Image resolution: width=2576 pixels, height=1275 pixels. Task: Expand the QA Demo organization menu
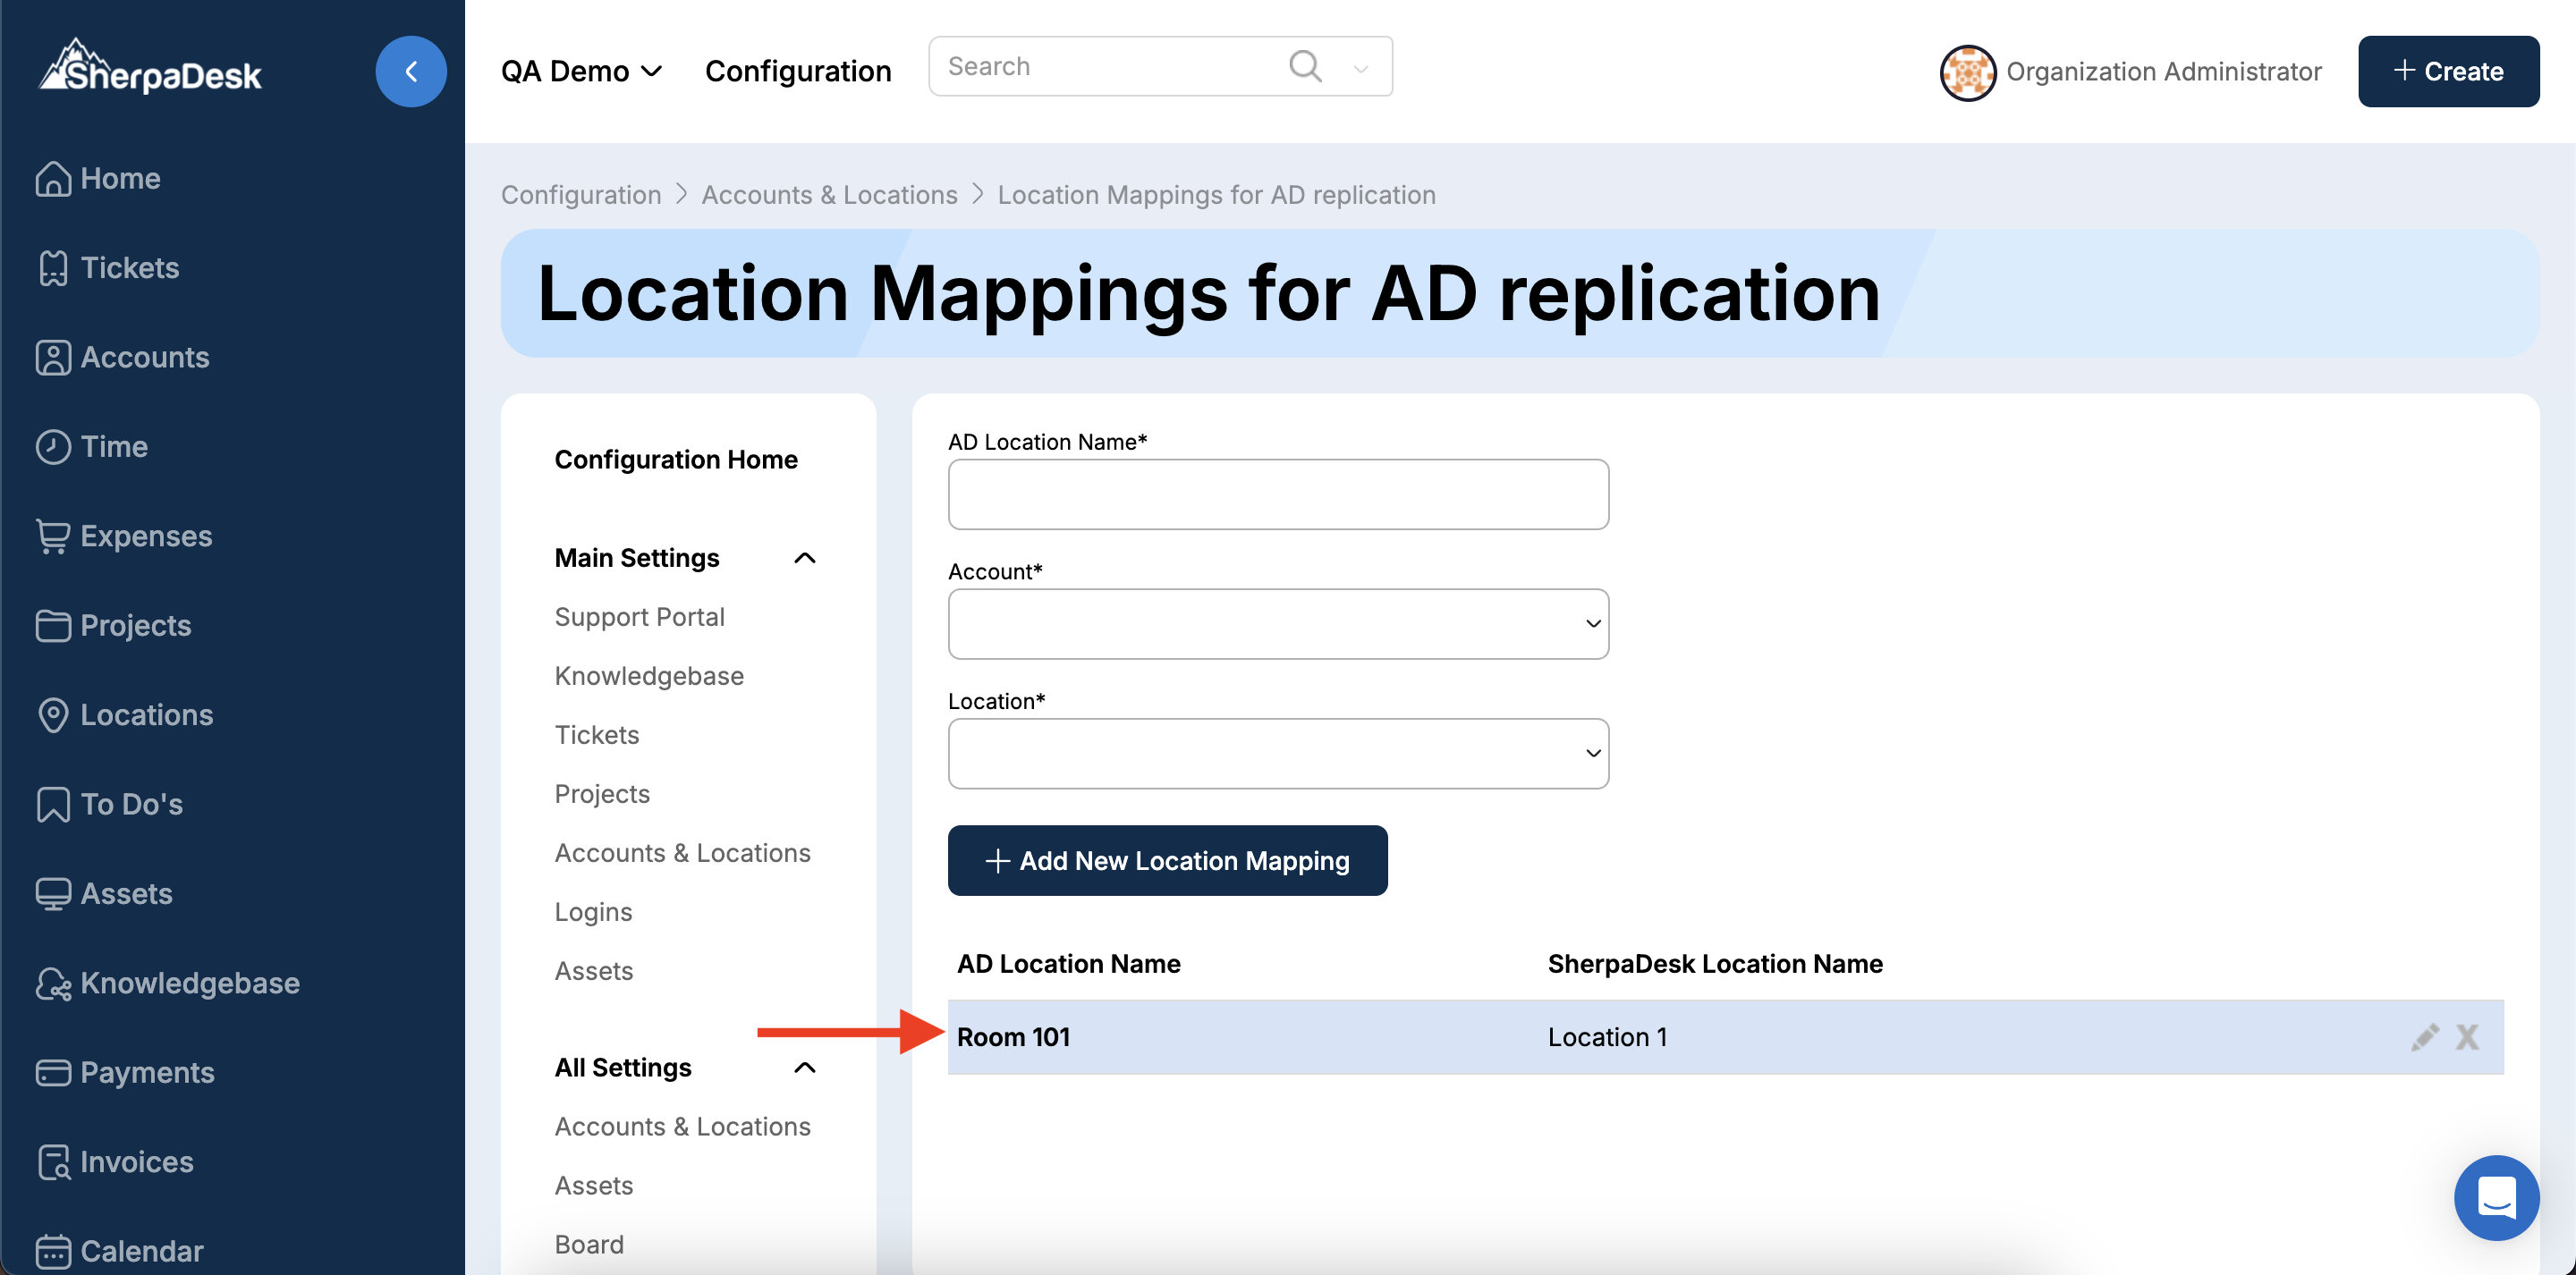pos(581,71)
